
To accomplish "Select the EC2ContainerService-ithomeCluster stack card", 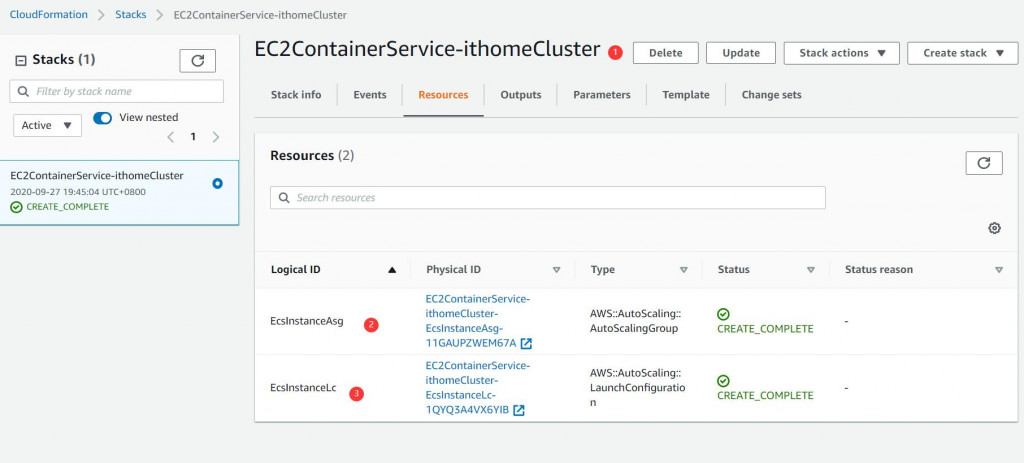I will click(x=120, y=193).
